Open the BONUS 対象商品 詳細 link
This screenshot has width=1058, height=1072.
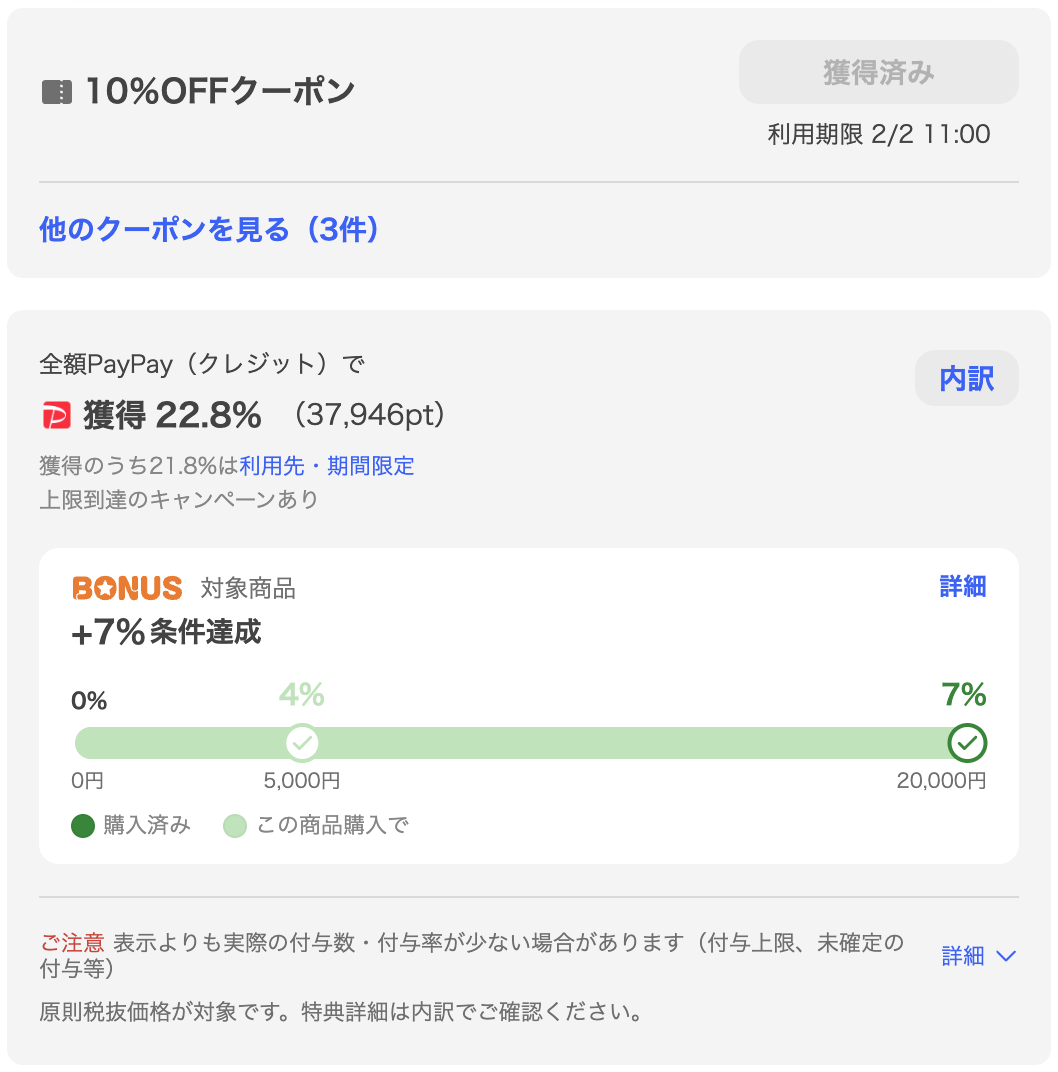962,587
